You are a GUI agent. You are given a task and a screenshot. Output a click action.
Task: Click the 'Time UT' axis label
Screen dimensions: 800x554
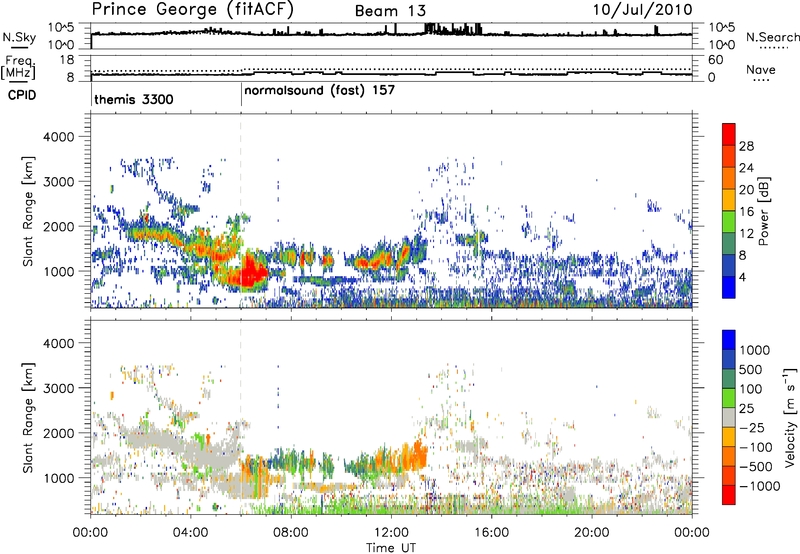[391, 548]
